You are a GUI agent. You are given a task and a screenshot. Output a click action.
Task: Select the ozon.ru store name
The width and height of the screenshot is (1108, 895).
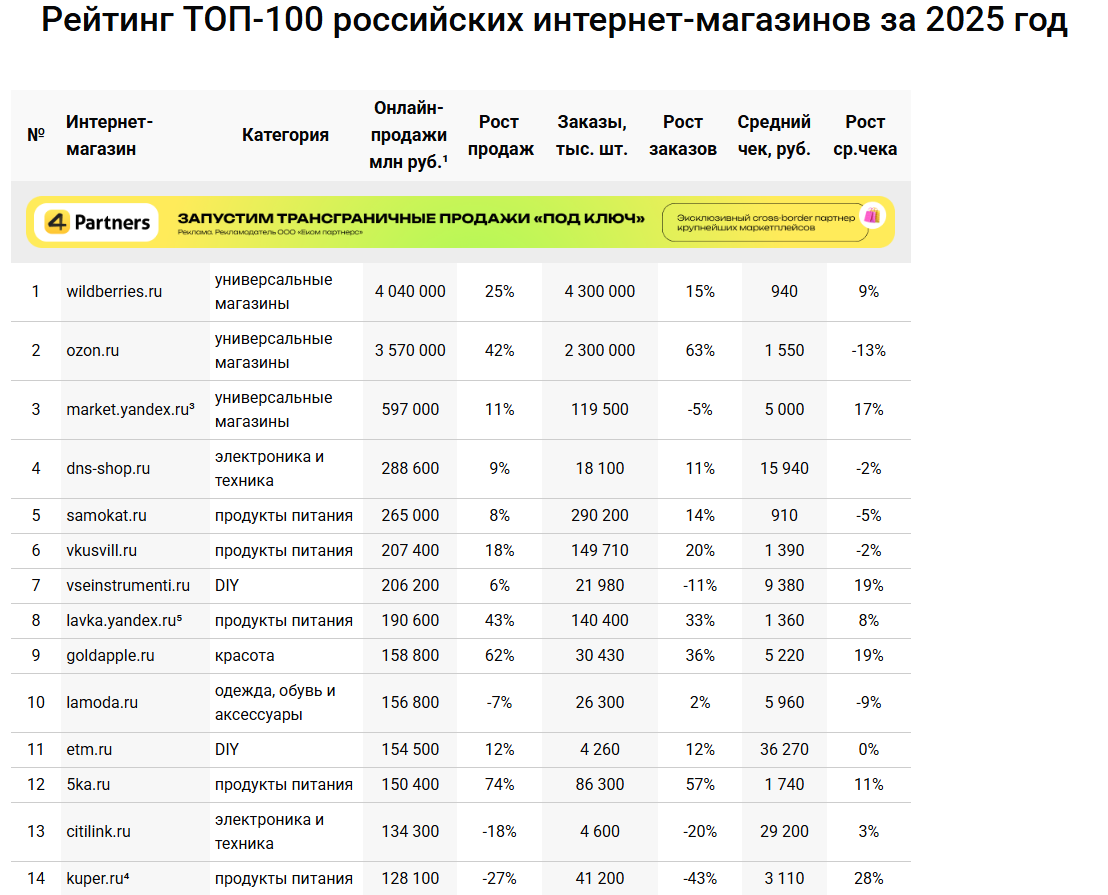tap(93, 350)
